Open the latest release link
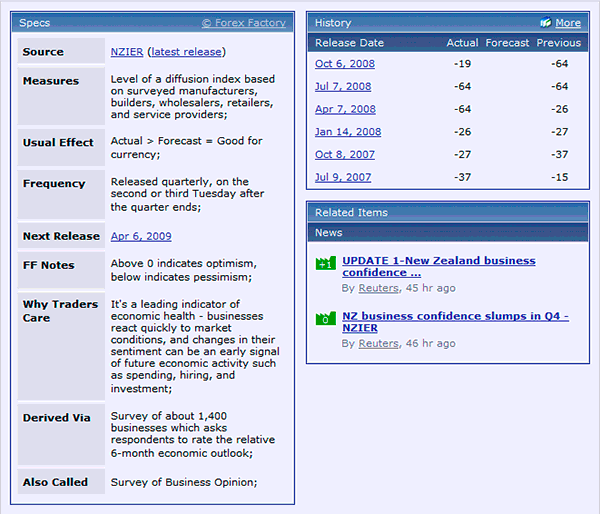 click(186, 52)
